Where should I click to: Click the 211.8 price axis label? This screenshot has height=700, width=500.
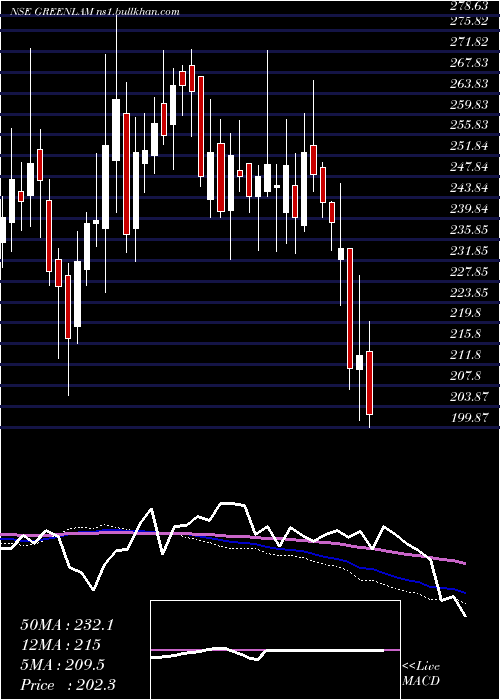(x=465, y=355)
